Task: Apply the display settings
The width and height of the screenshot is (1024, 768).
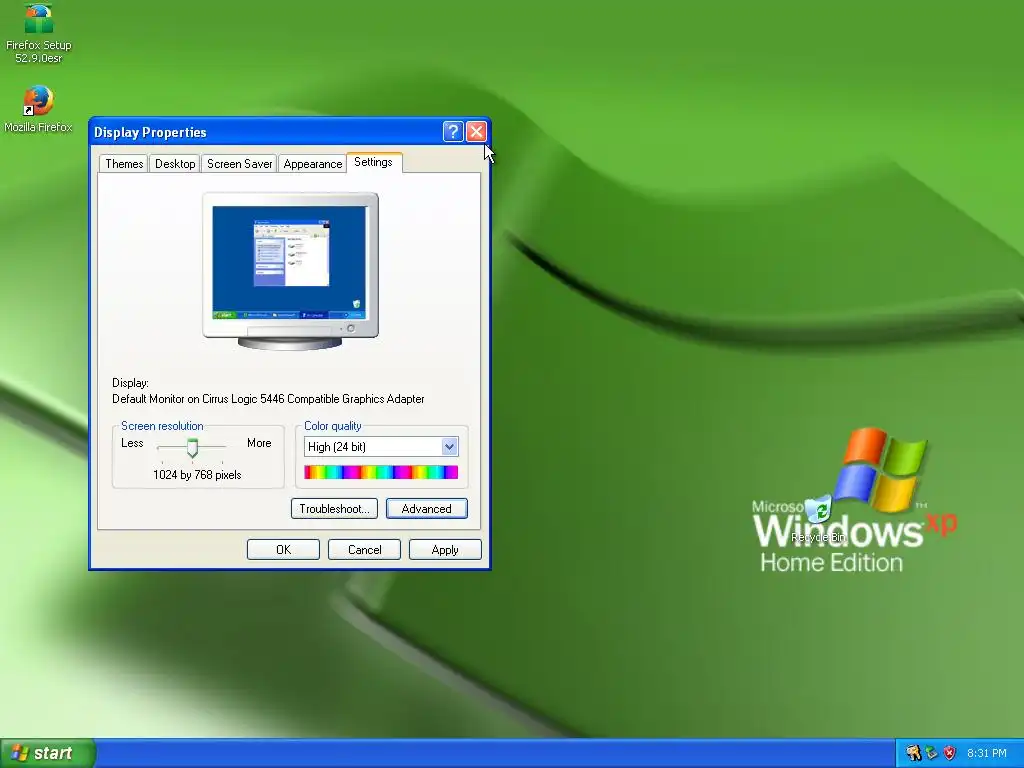Action: click(x=445, y=550)
